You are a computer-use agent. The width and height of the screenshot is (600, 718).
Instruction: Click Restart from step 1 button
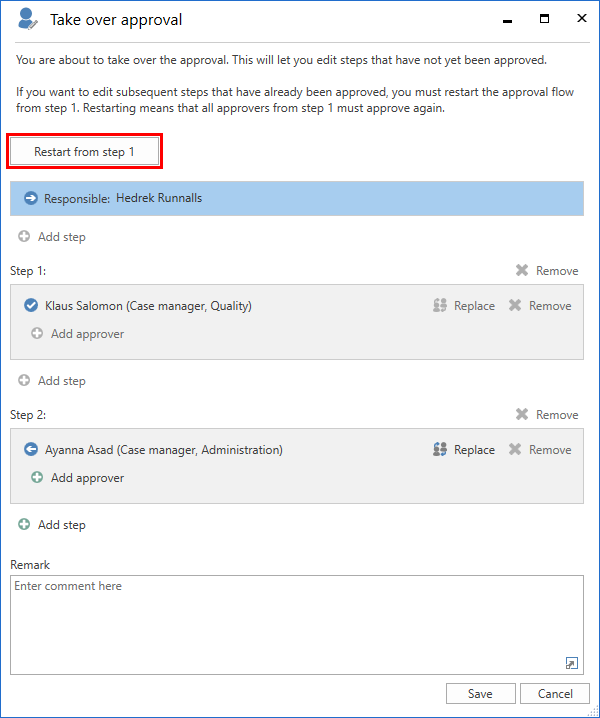point(84,152)
